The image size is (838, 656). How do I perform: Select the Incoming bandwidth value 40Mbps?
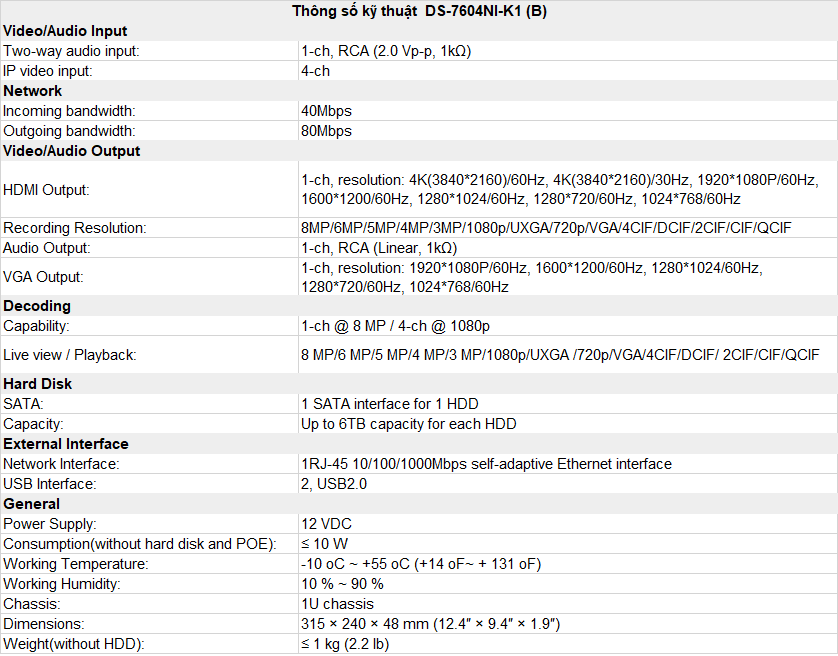tap(327, 111)
